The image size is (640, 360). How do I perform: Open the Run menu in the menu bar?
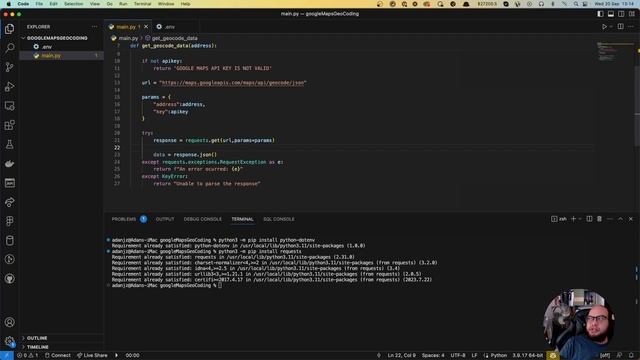pyautogui.click(x=123, y=4)
